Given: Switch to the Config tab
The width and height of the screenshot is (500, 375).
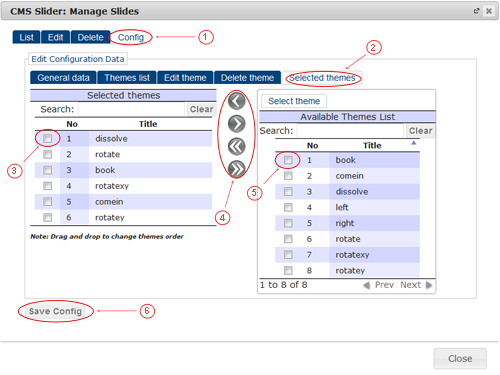Looking at the screenshot, I should click(131, 37).
